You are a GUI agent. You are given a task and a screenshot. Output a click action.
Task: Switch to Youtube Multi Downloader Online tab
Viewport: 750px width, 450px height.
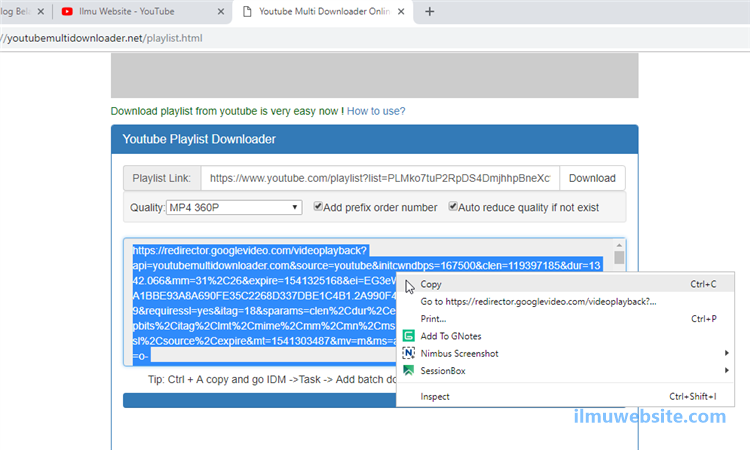point(324,11)
